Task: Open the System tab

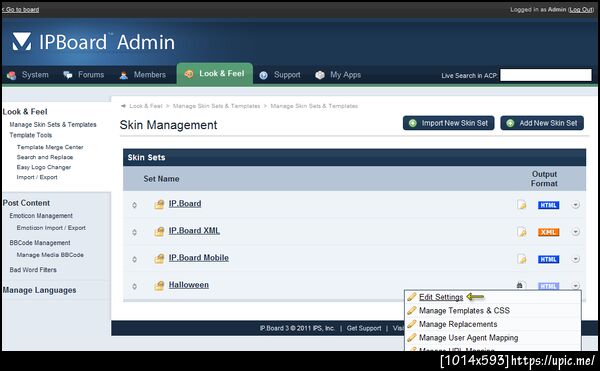Action: click(28, 75)
